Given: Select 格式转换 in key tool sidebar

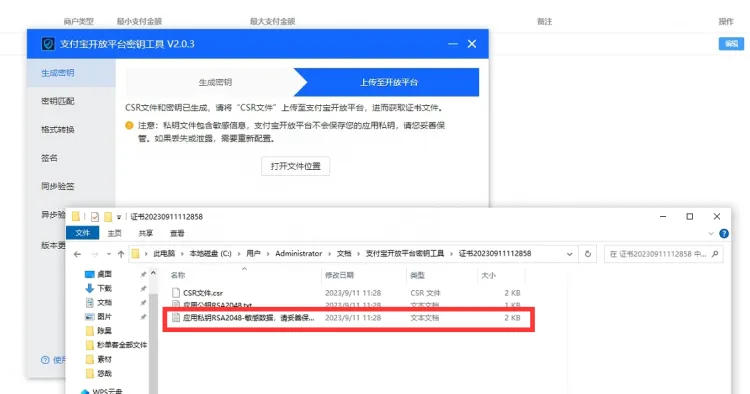Looking at the screenshot, I should point(57,130).
